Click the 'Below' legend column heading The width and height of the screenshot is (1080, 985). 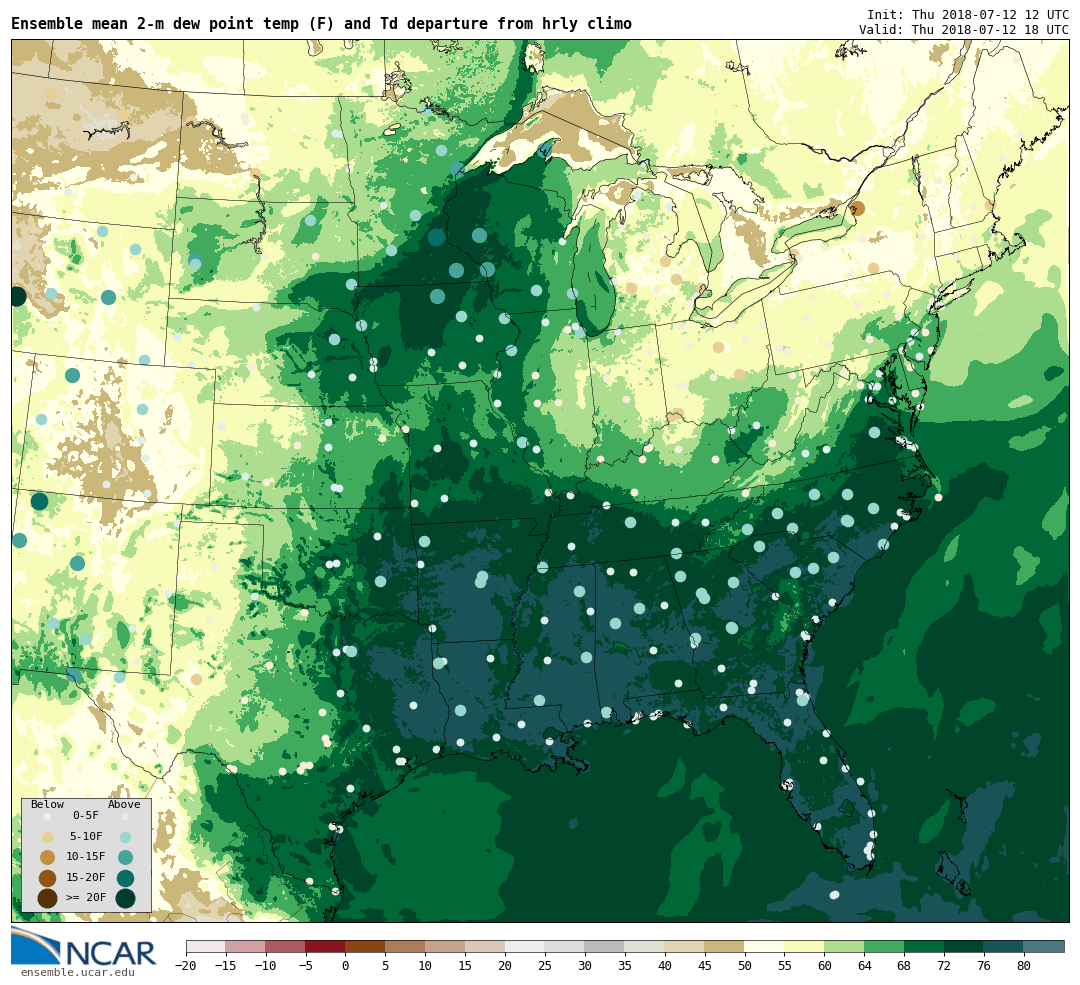[x=48, y=805]
